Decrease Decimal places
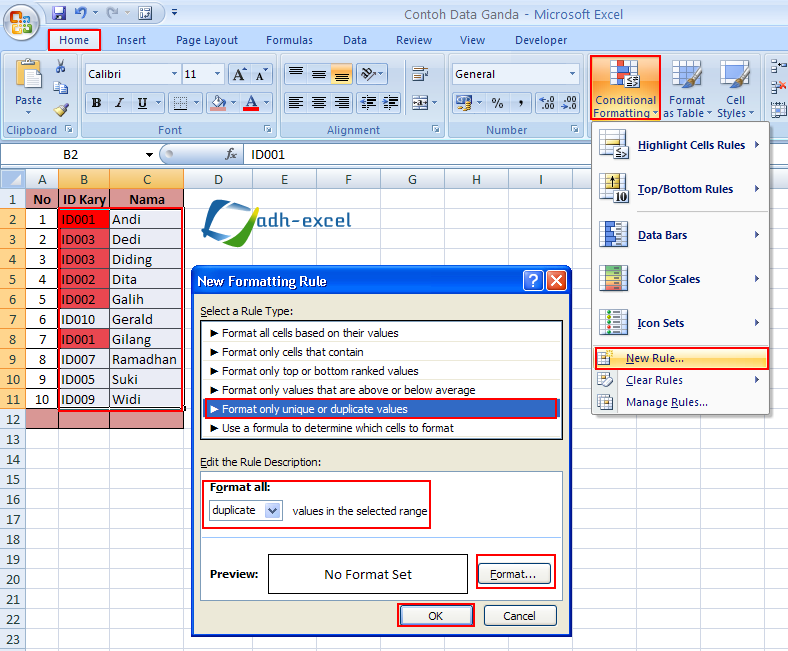Image resolution: width=788 pixels, height=651 pixels. tap(569, 103)
